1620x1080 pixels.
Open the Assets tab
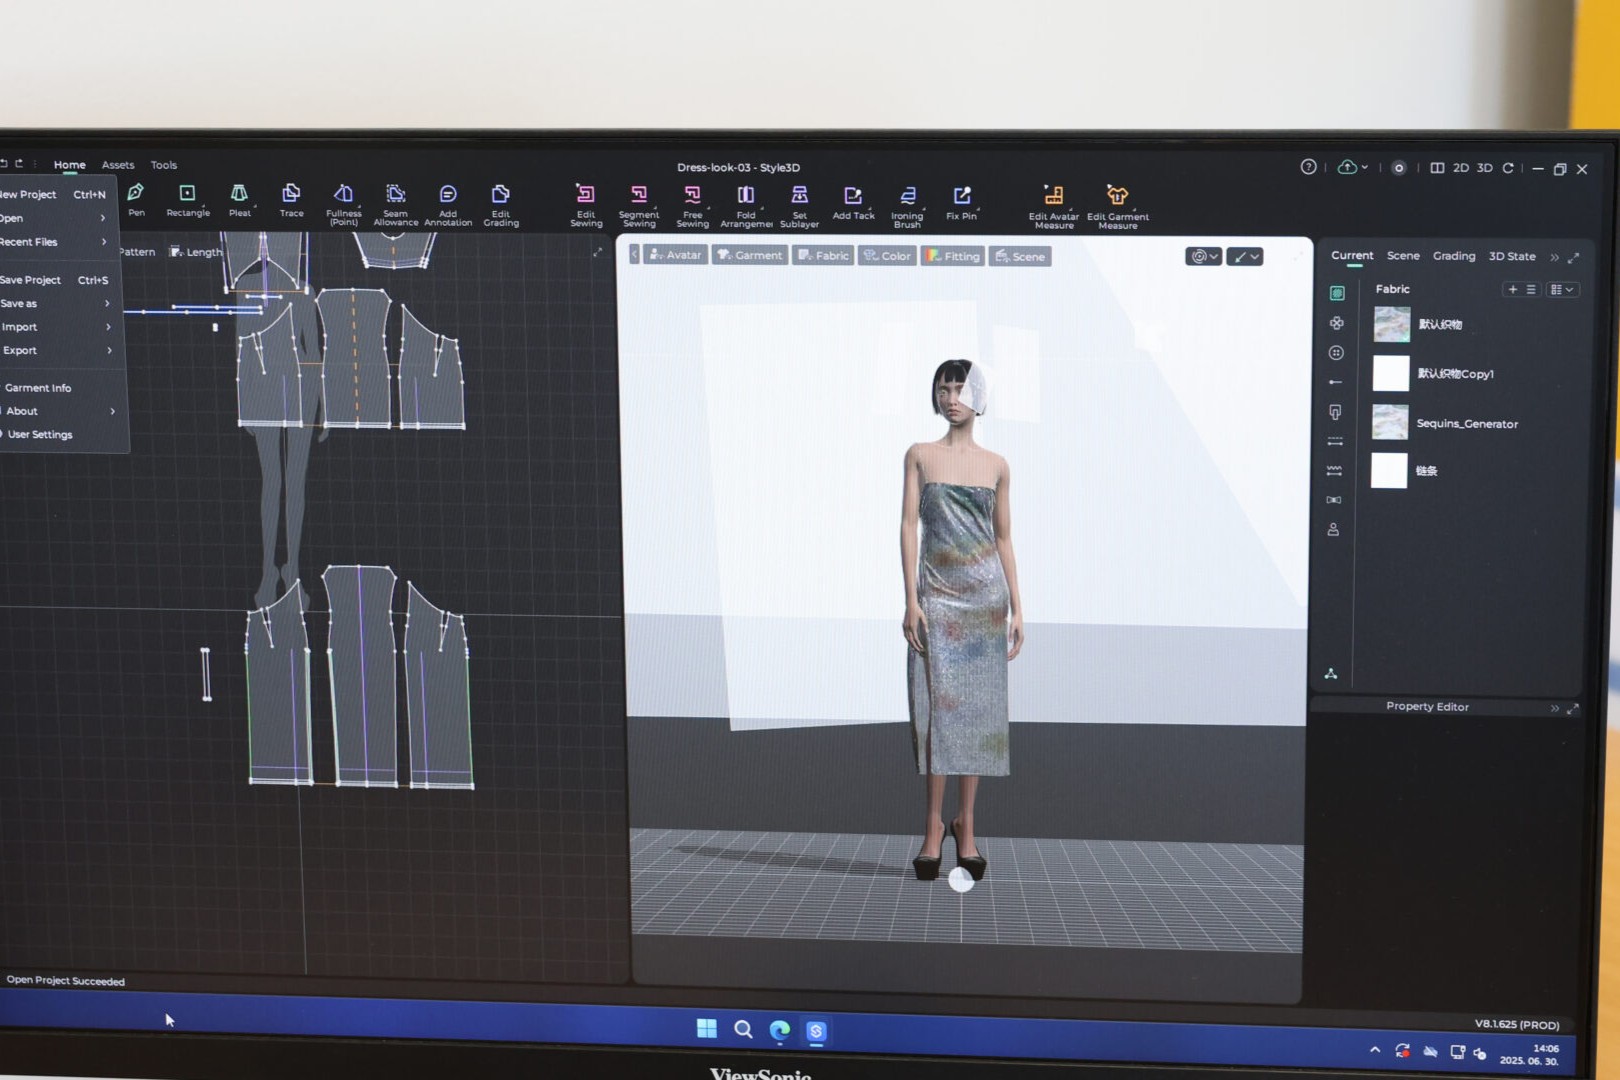click(x=118, y=165)
